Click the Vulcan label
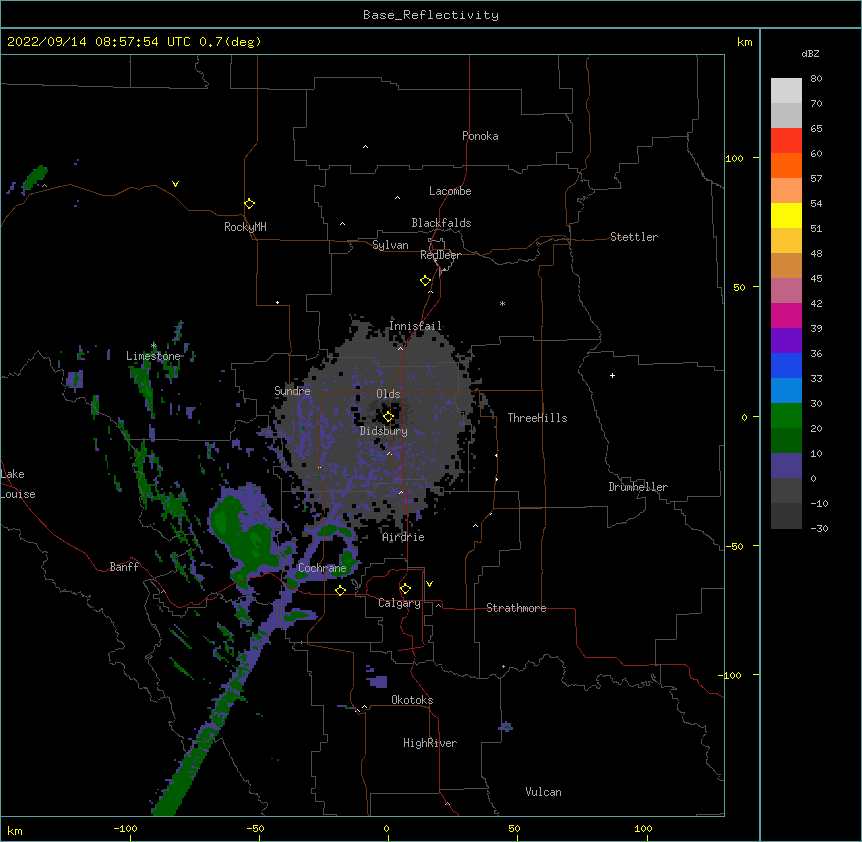Screen dimensions: 862x842 (543, 792)
